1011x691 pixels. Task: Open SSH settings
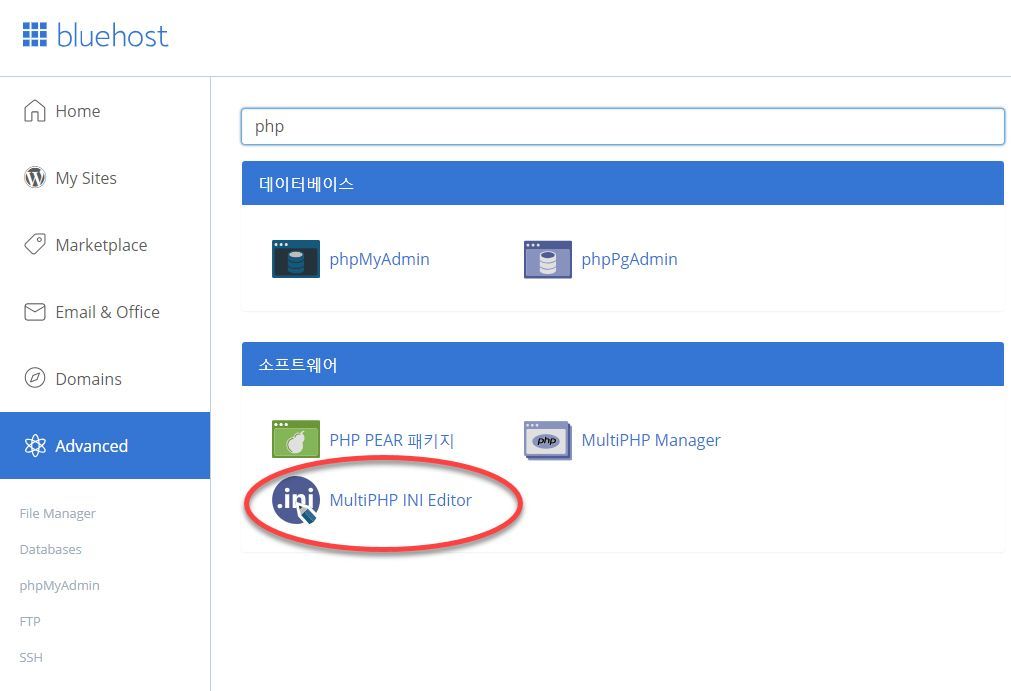pyautogui.click(x=31, y=657)
